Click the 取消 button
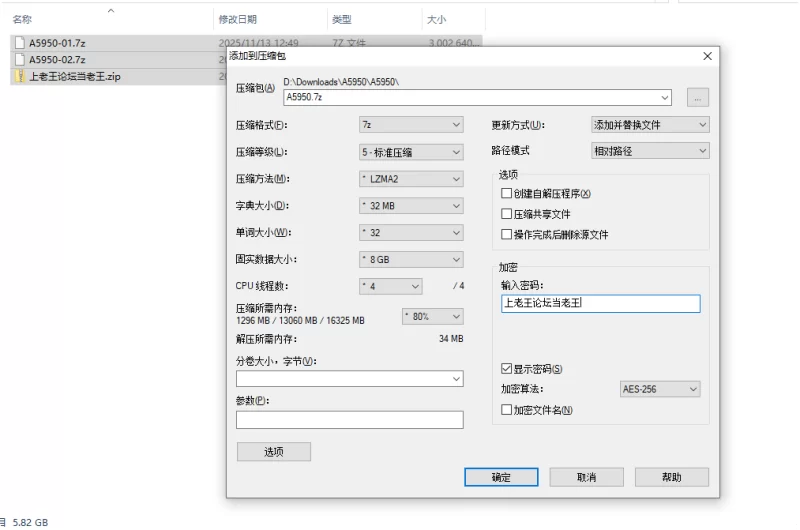Viewport: 800px width, 530px height. point(586,477)
